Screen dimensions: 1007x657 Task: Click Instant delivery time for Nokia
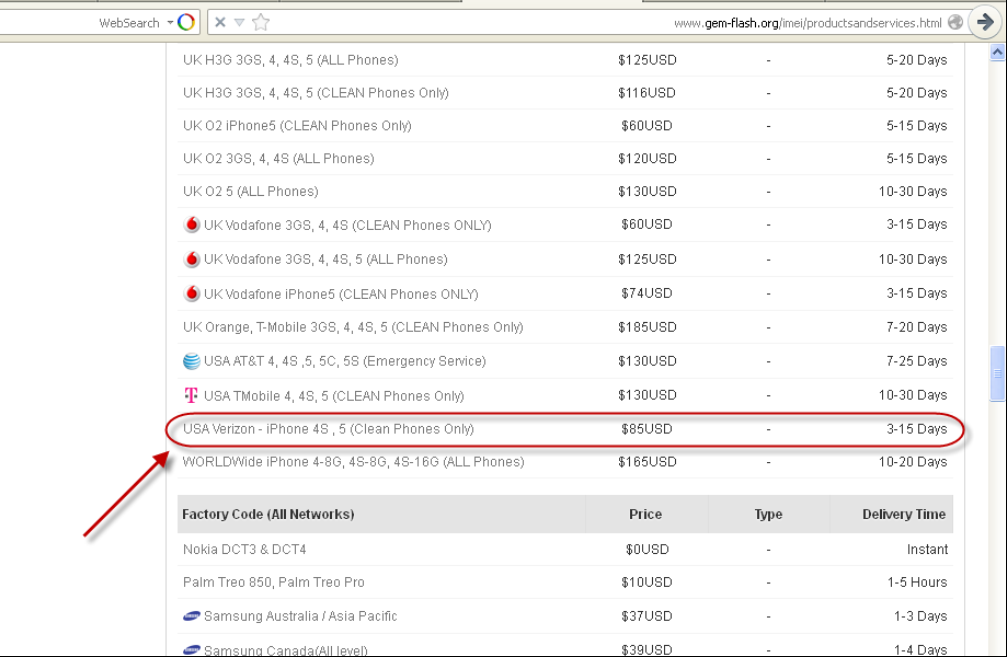pos(927,549)
